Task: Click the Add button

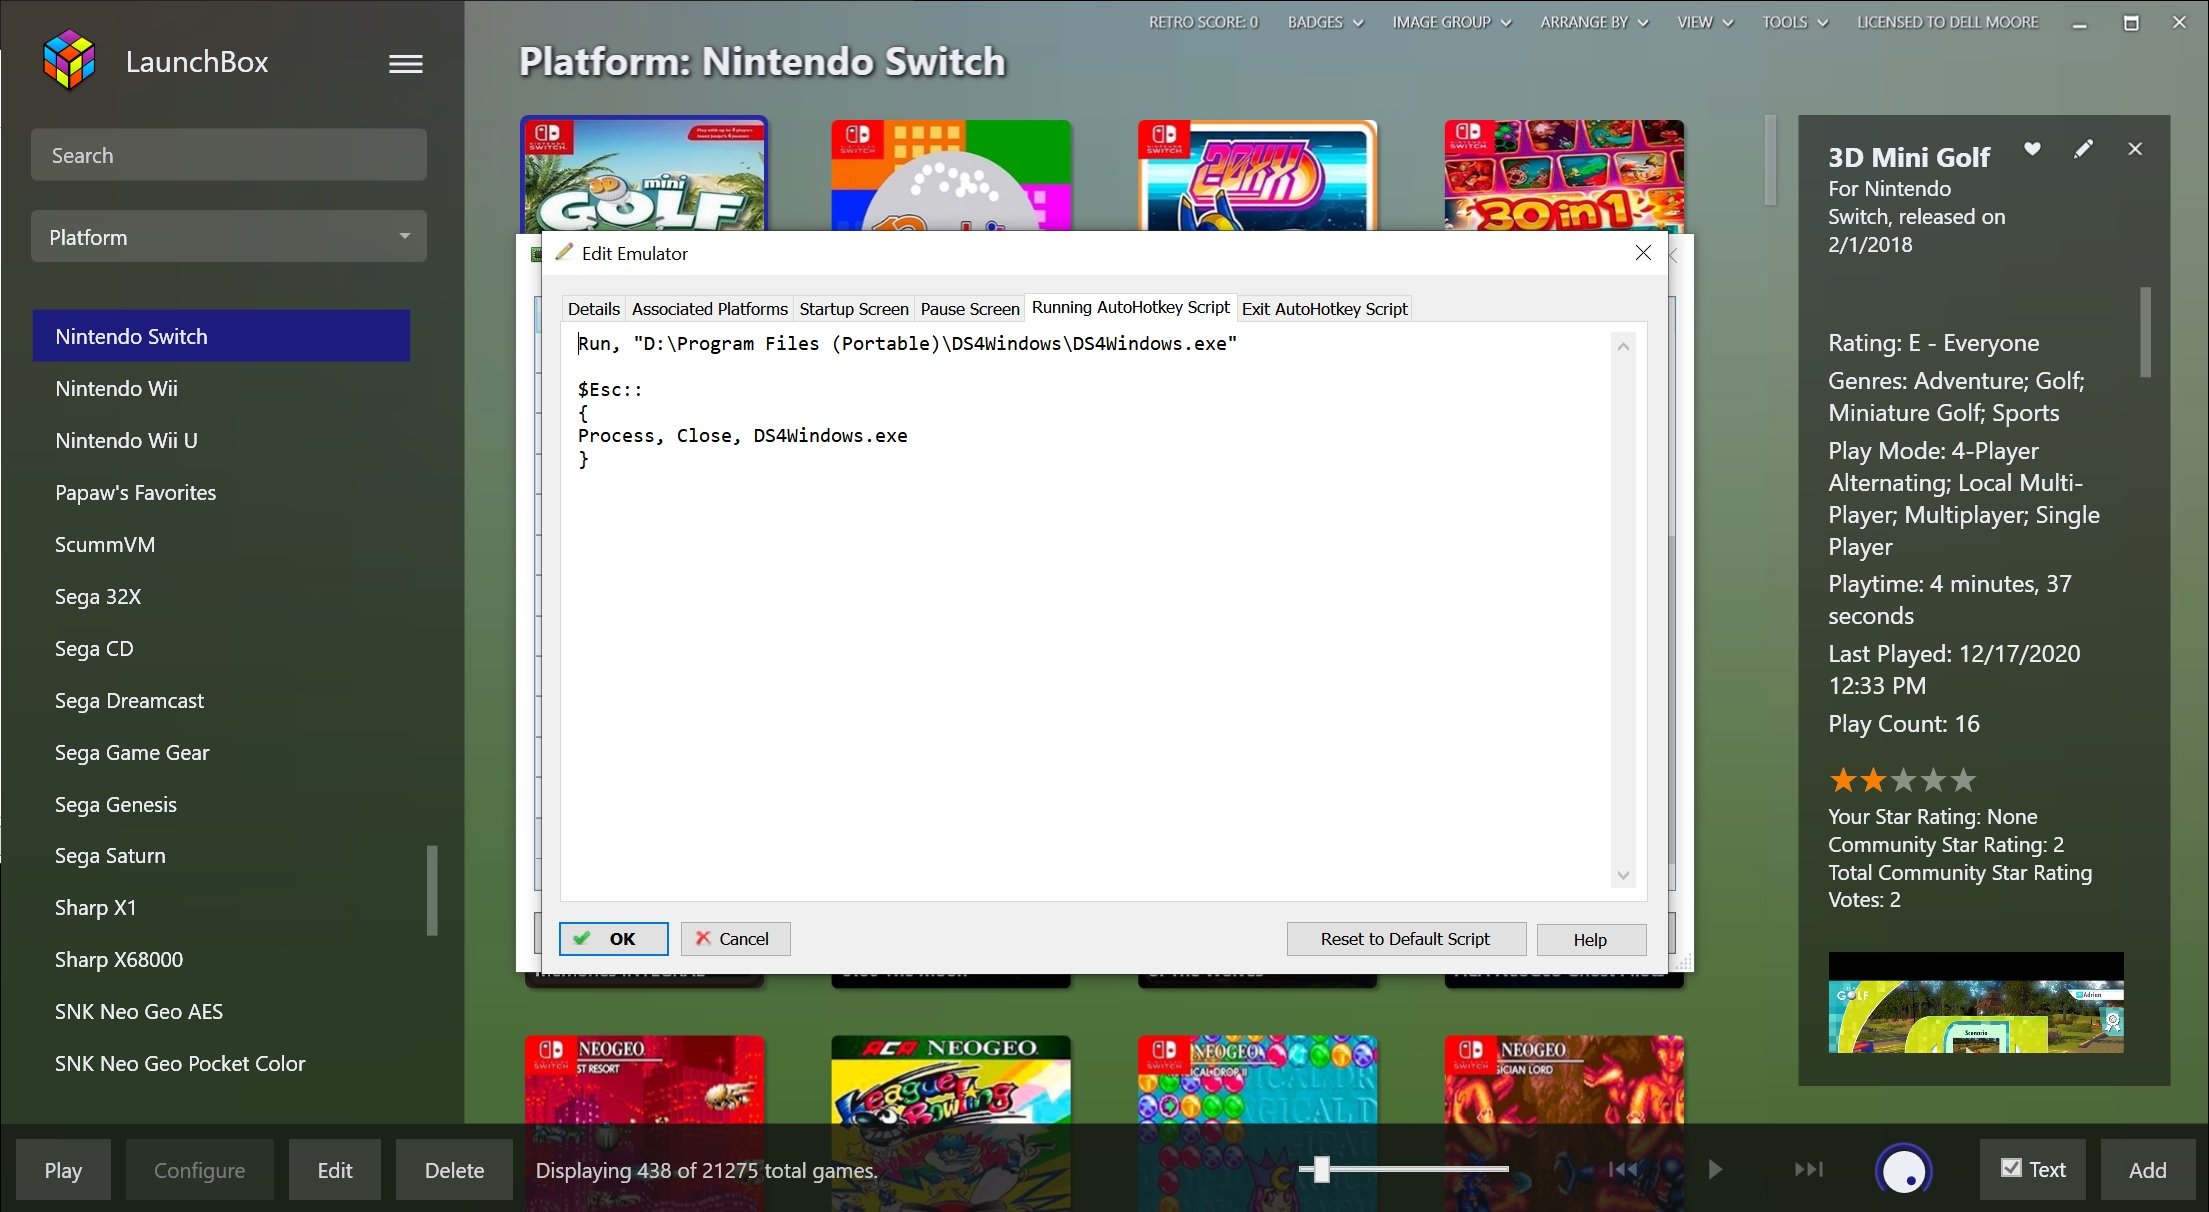Action: click(2148, 1170)
